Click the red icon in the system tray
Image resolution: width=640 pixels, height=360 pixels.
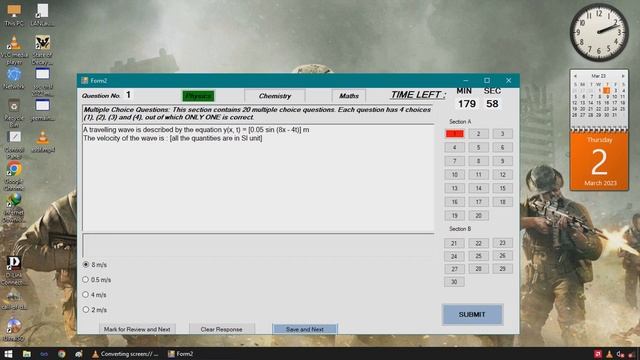pyautogui.click(x=598, y=354)
